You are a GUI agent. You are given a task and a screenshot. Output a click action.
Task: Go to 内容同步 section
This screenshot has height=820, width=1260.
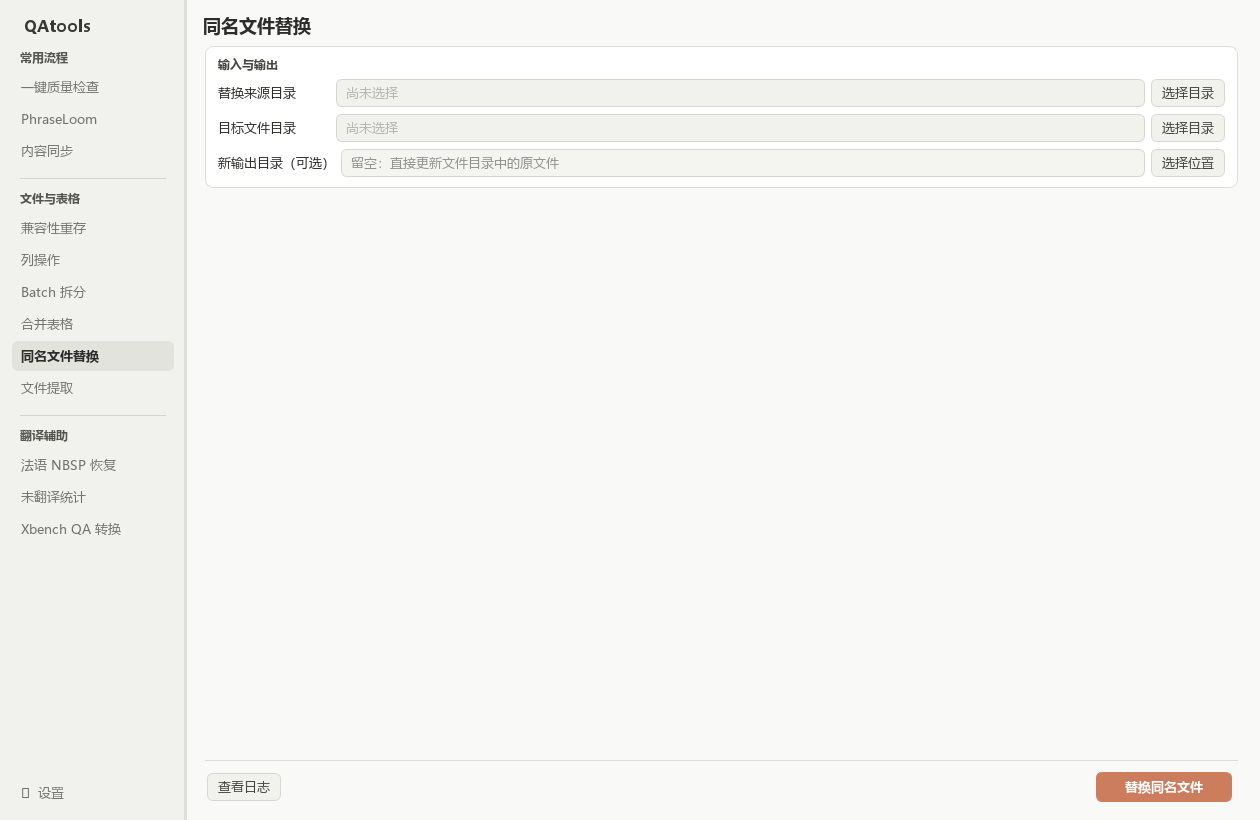click(93, 151)
